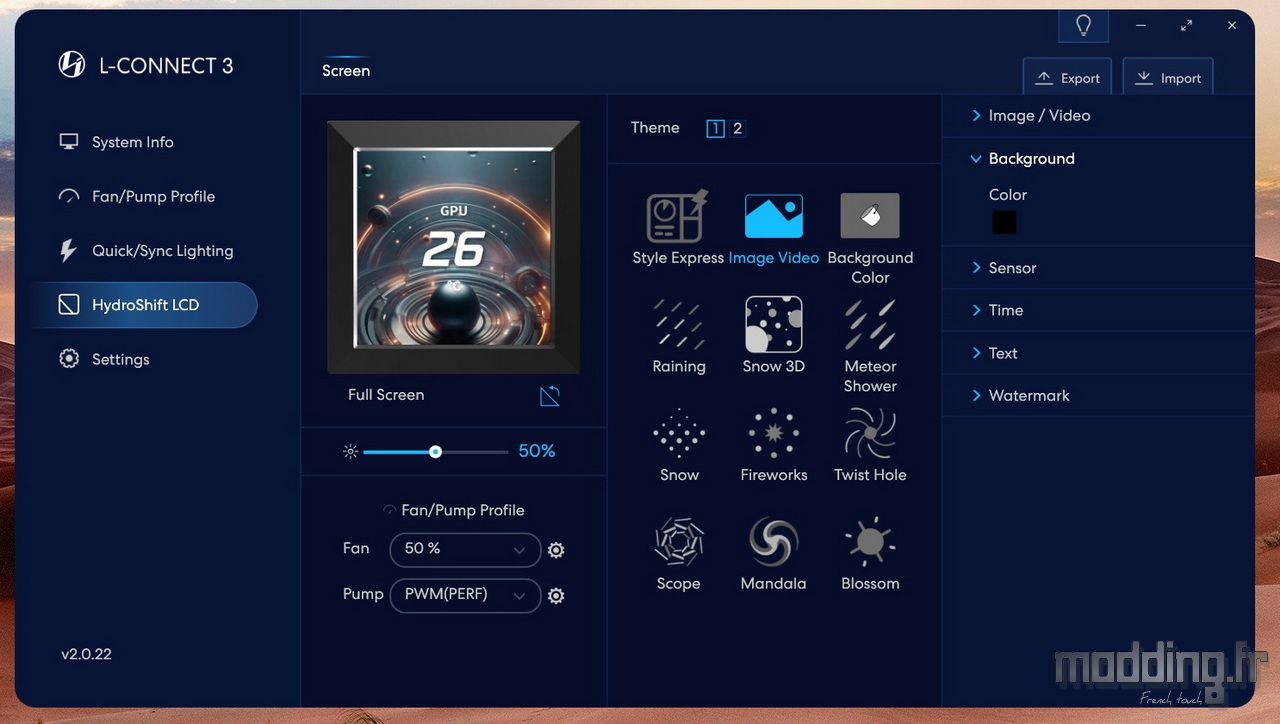Click the LCD screen preview thumbnail
1280x724 pixels.
tap(454, 247)
